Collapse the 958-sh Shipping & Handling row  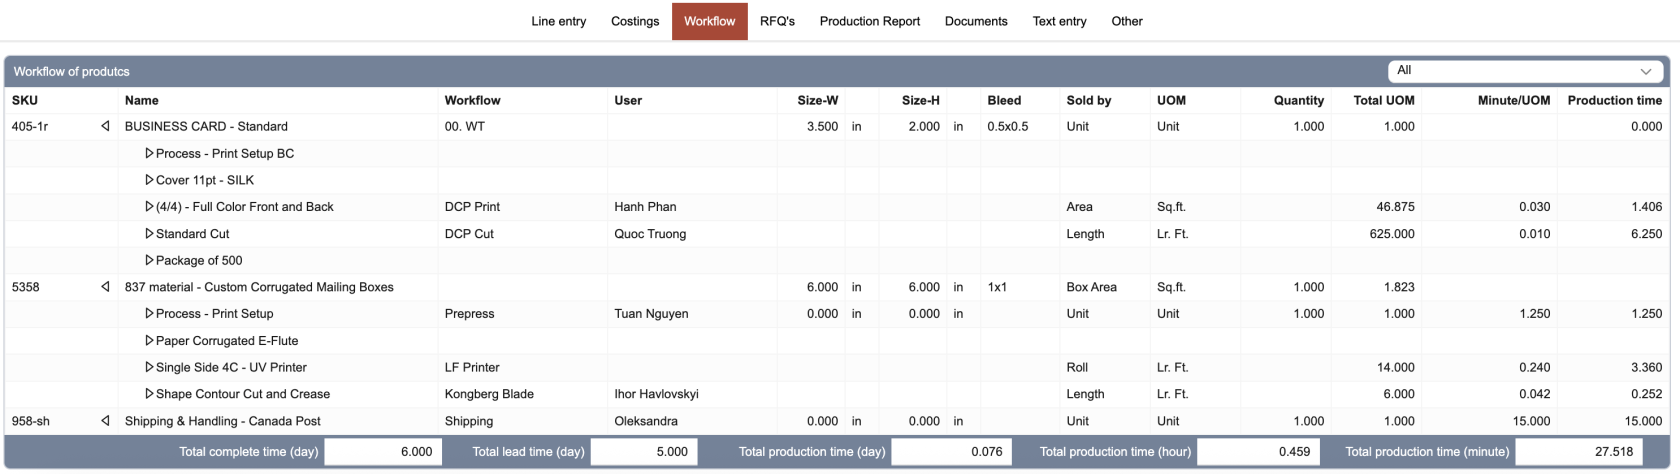point(105,421)
